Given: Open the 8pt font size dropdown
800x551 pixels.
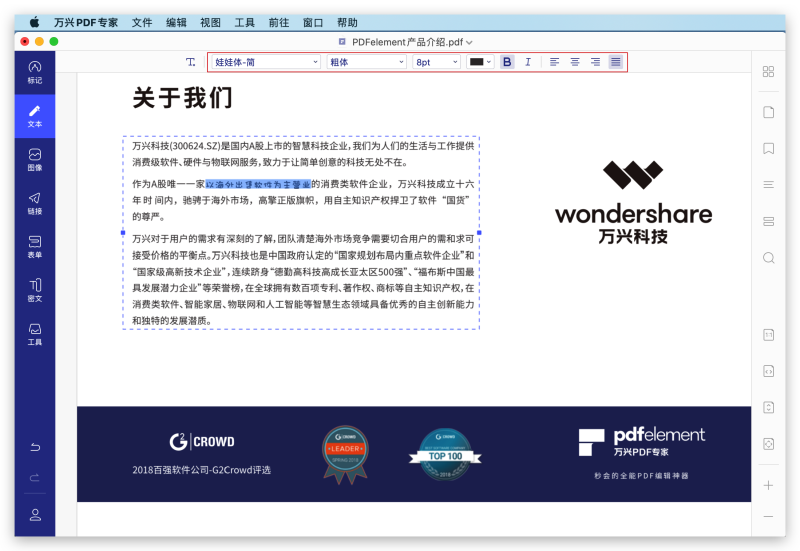Looking at the screenshot, I should click(436, 62).
